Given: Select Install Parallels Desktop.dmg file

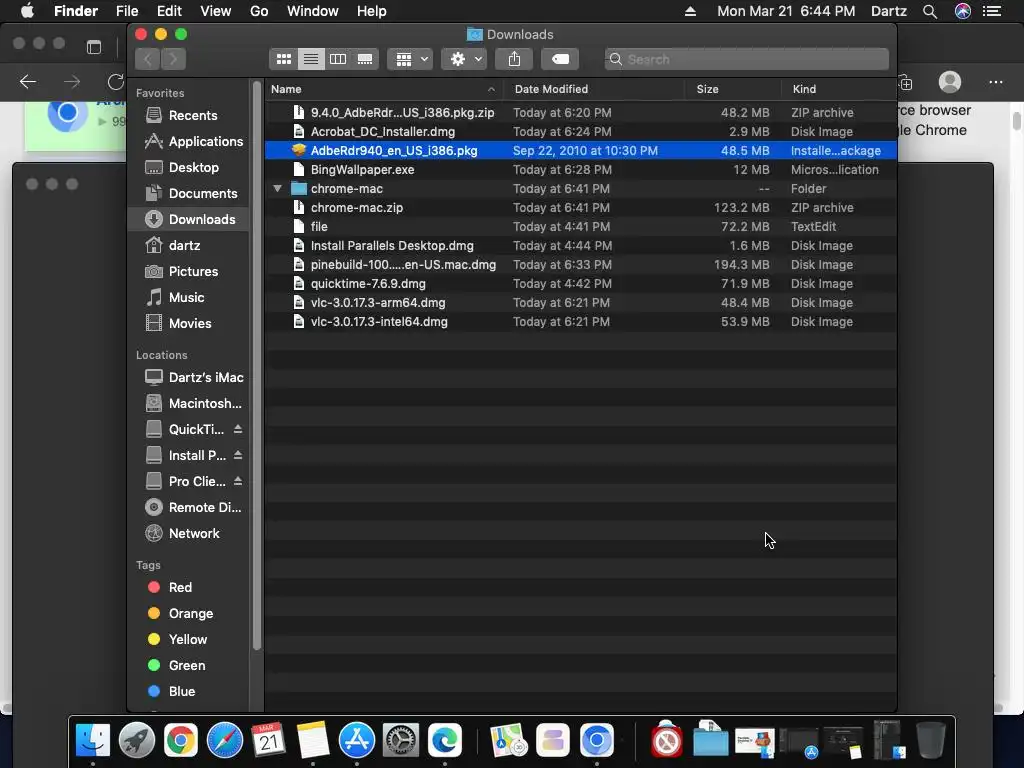Looking at the screenshot, I should 581,246.
